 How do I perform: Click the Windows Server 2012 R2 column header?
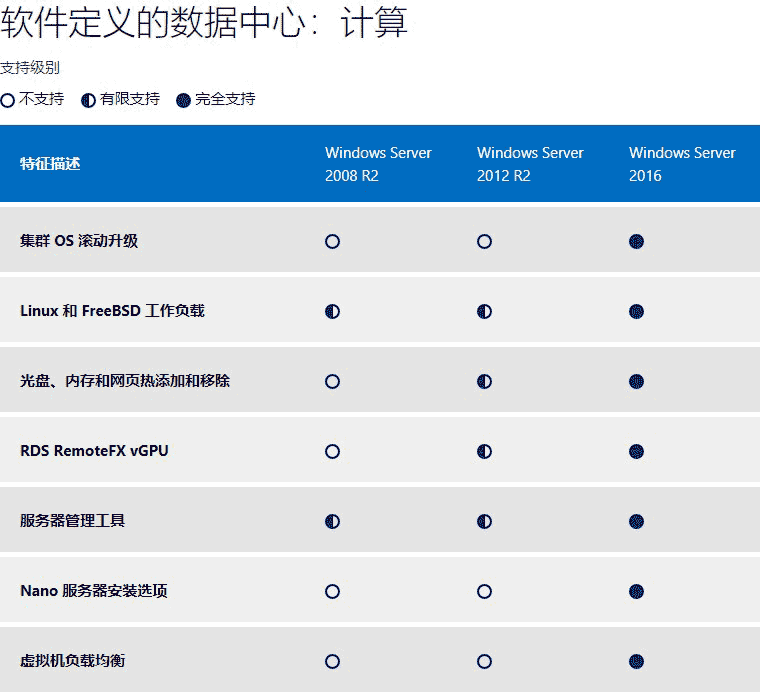(x=530, y=164)
